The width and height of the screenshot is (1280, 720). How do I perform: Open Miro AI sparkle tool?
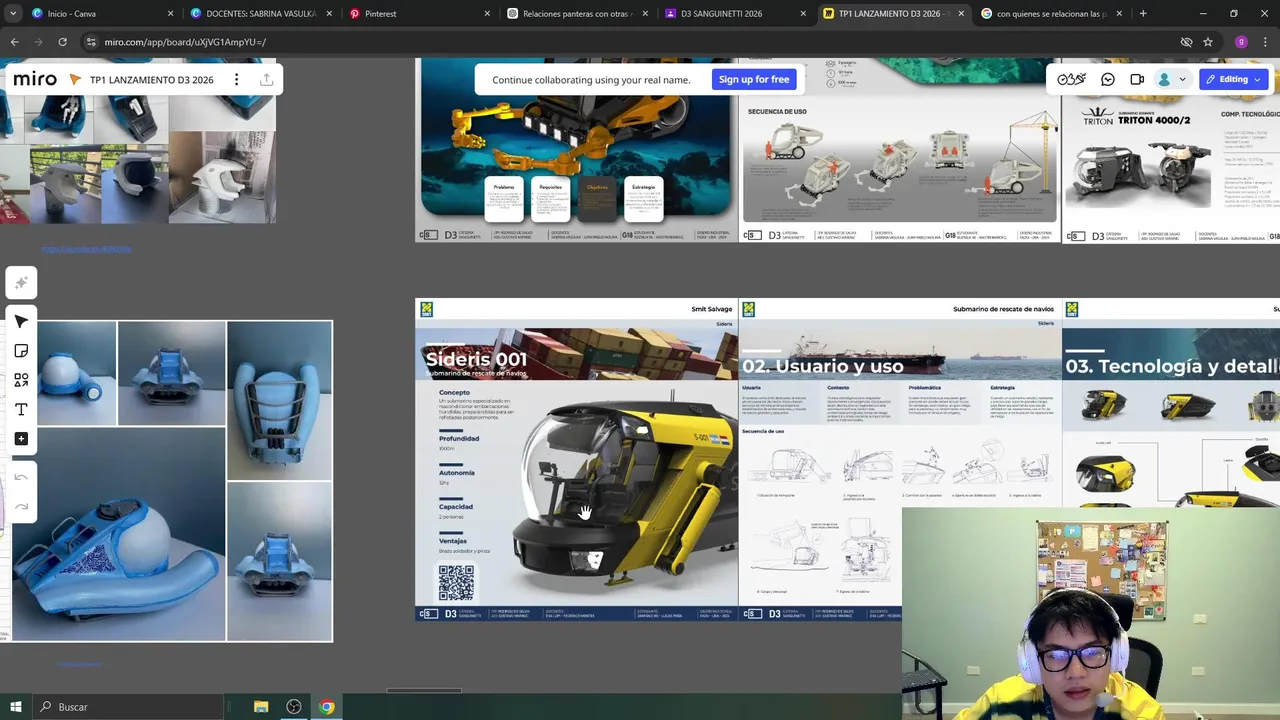pos(21,283)
